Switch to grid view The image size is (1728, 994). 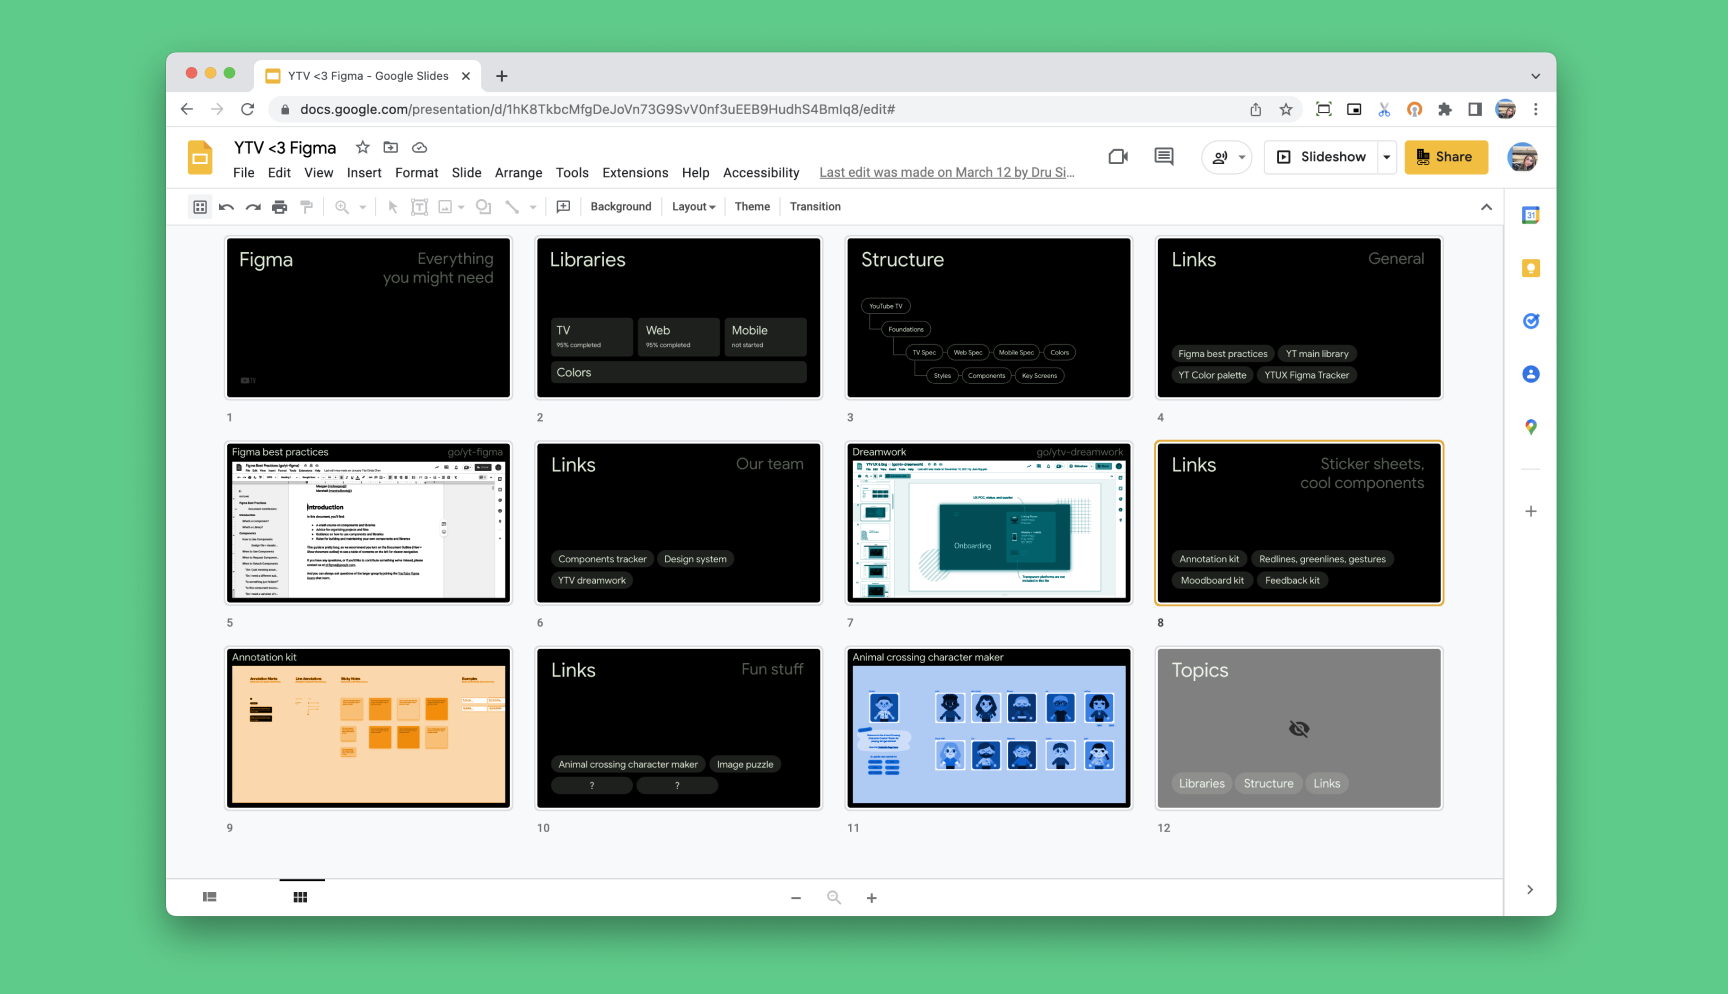[x=300, y=897]
